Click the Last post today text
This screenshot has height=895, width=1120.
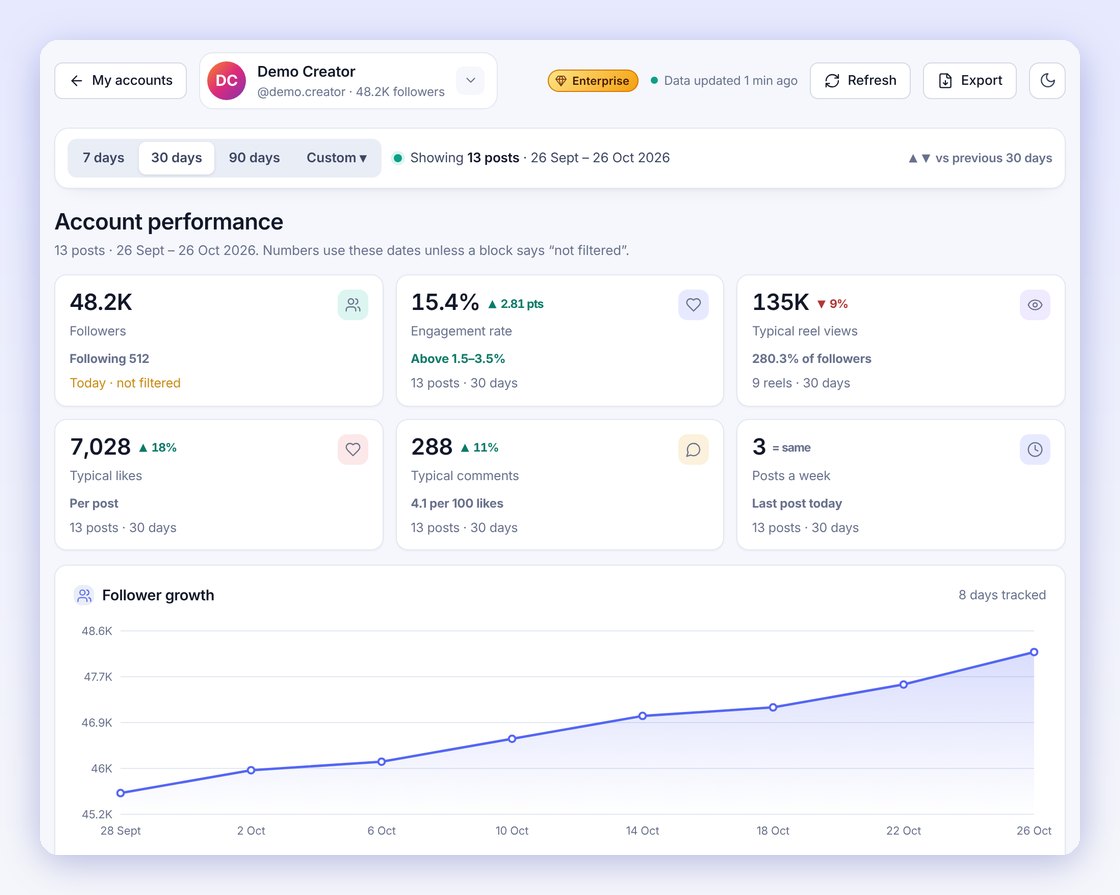797,504
